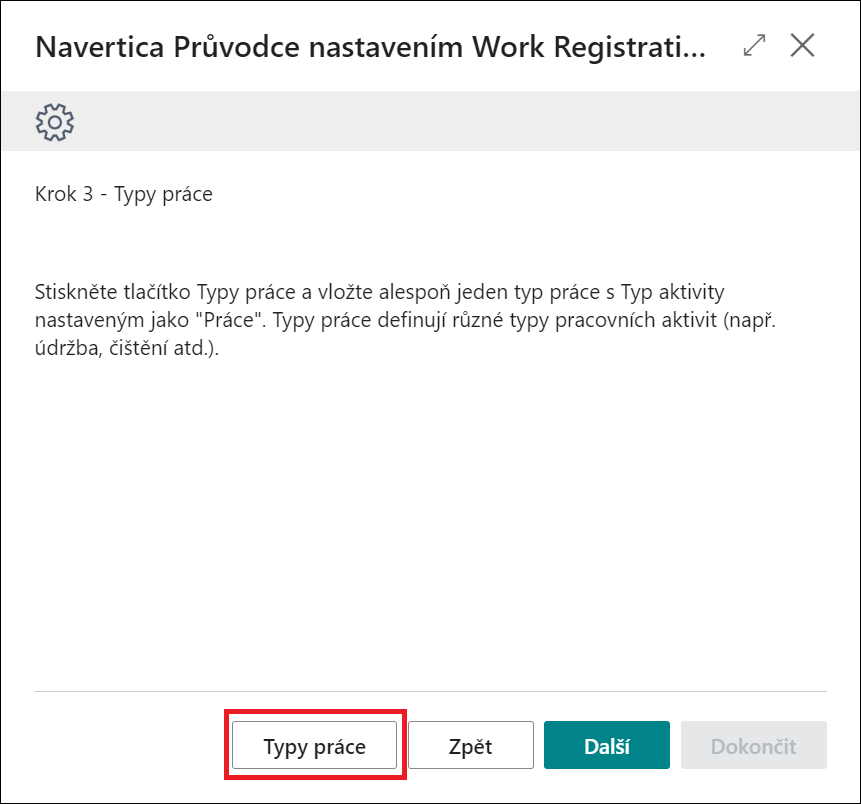The height and width of the screenshot is (804, 861).
Task: Click the settings gear icon in banner
Action: 55,121
